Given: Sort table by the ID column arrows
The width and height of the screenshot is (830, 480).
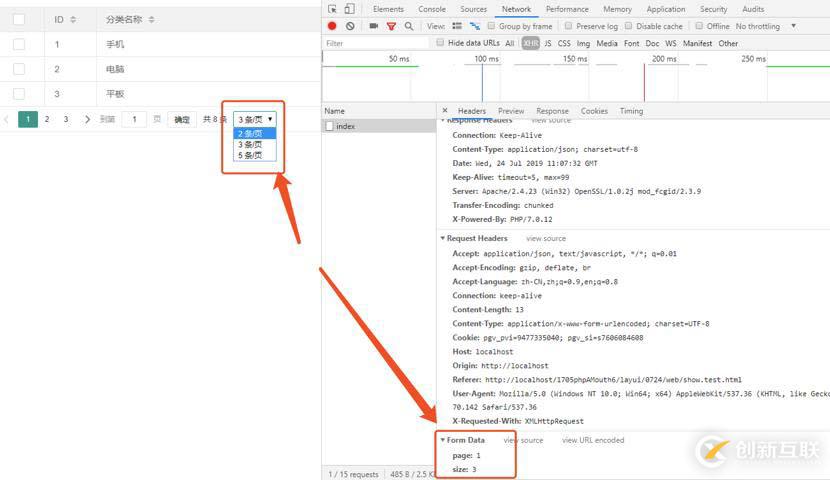Looking at the screenshot, I should [72, 20].
